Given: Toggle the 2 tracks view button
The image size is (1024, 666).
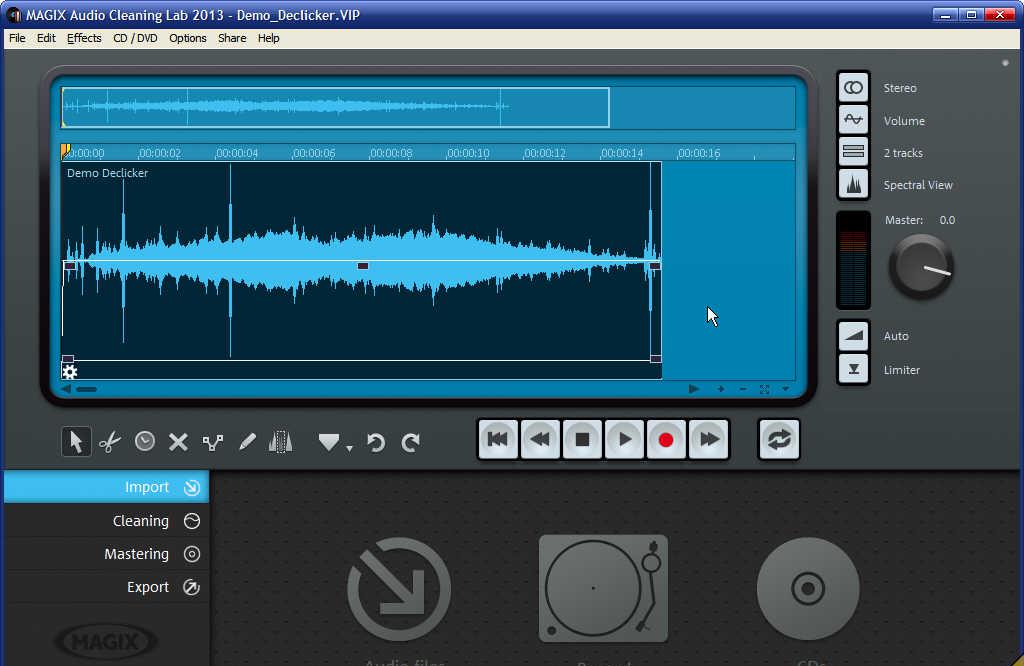Looking at the screenshot, I should point(854,151).
